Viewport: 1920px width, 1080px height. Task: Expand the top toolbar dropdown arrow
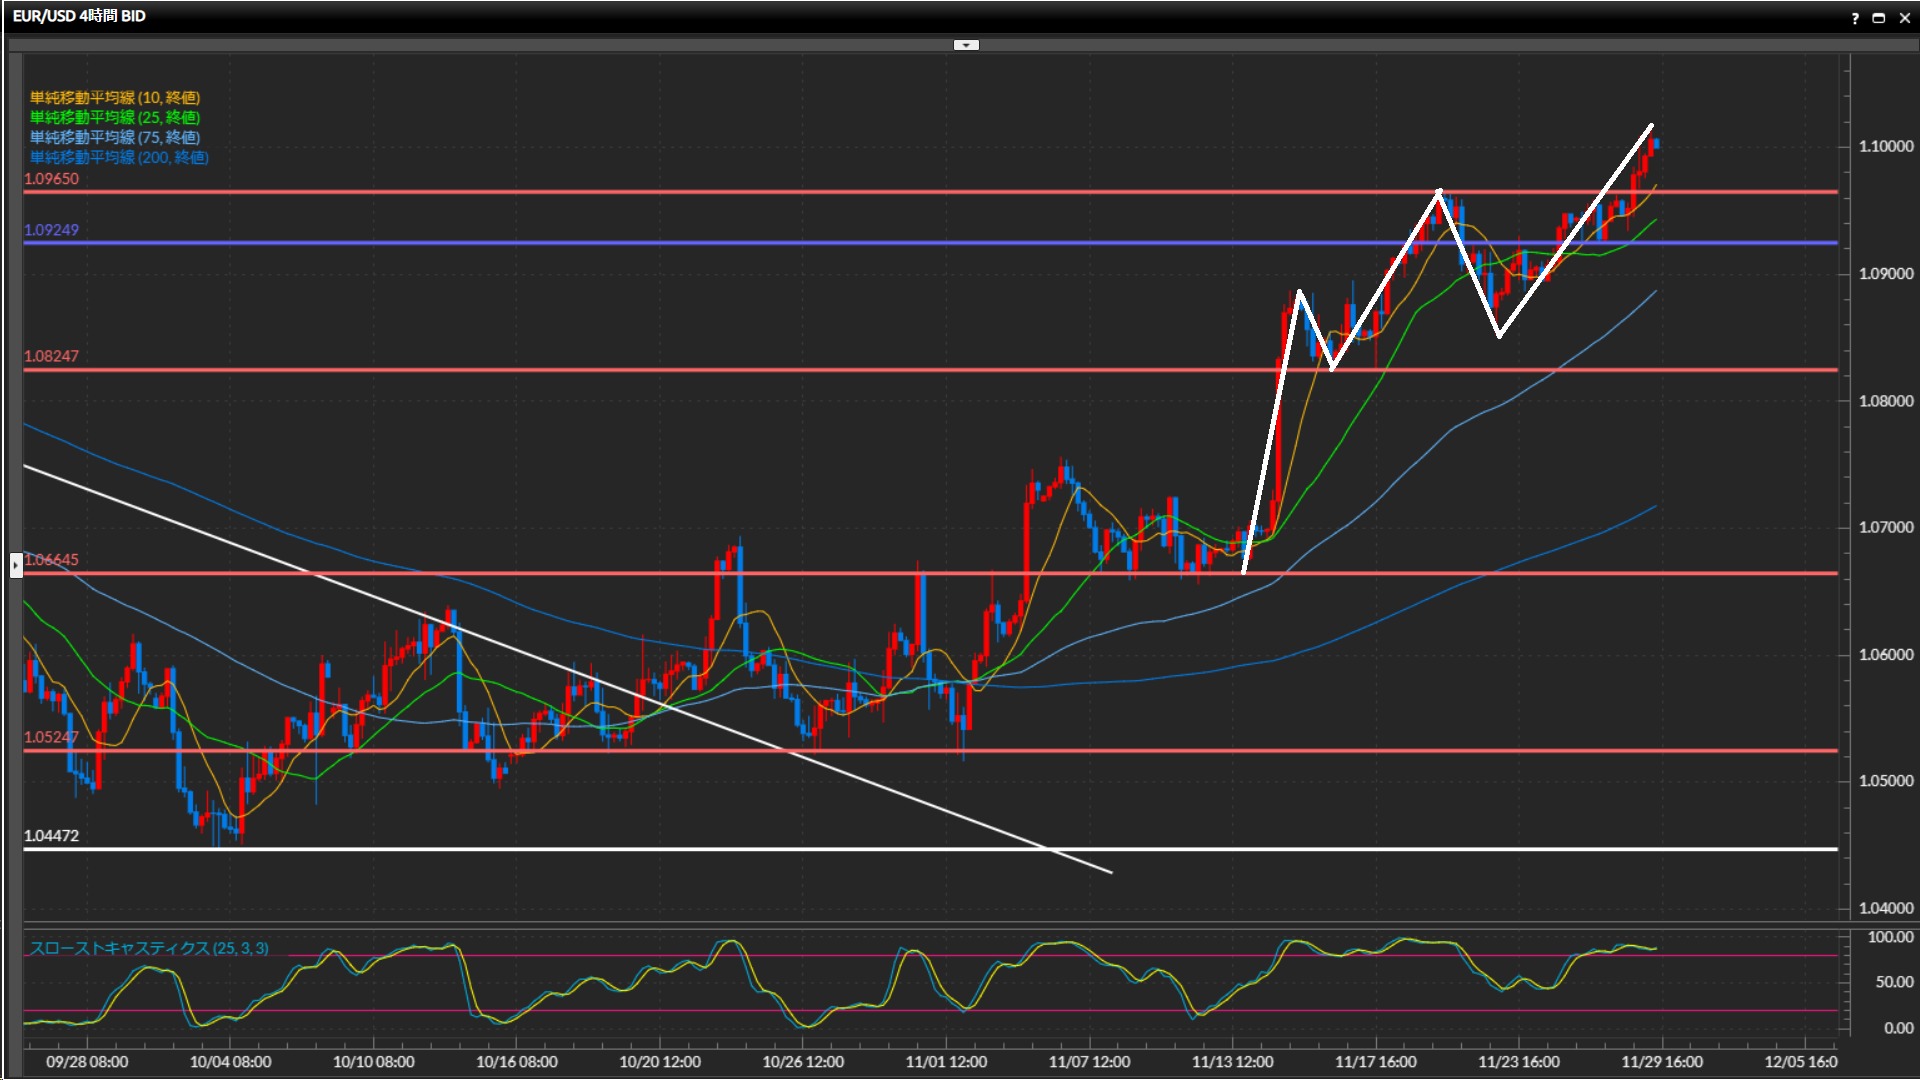pyautogui.click(x=966, y=45)
